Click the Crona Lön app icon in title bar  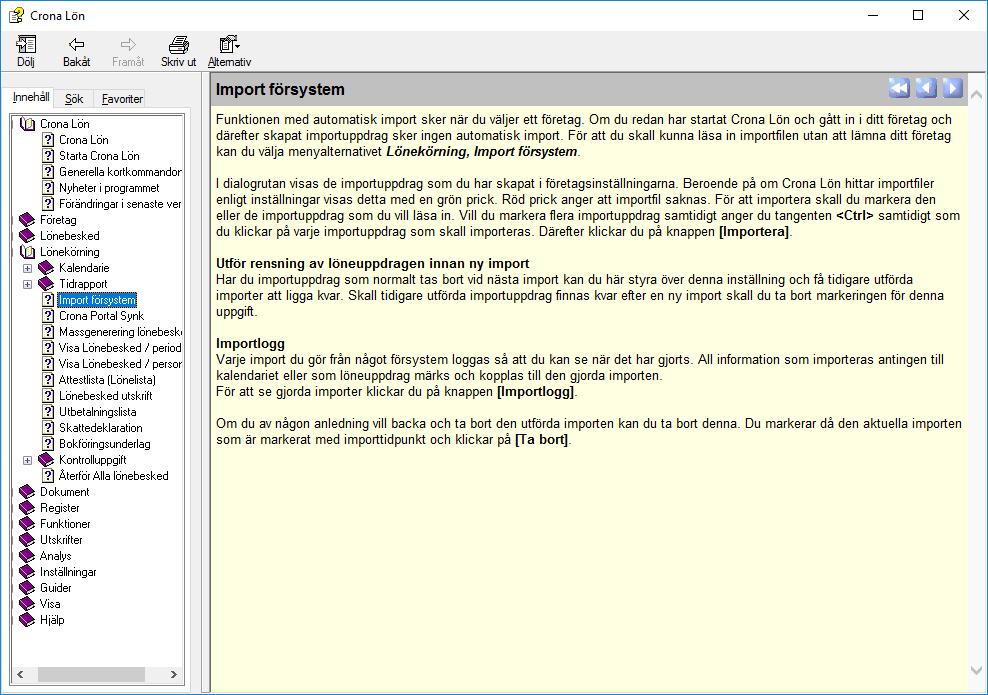click(x=16, y=15)
